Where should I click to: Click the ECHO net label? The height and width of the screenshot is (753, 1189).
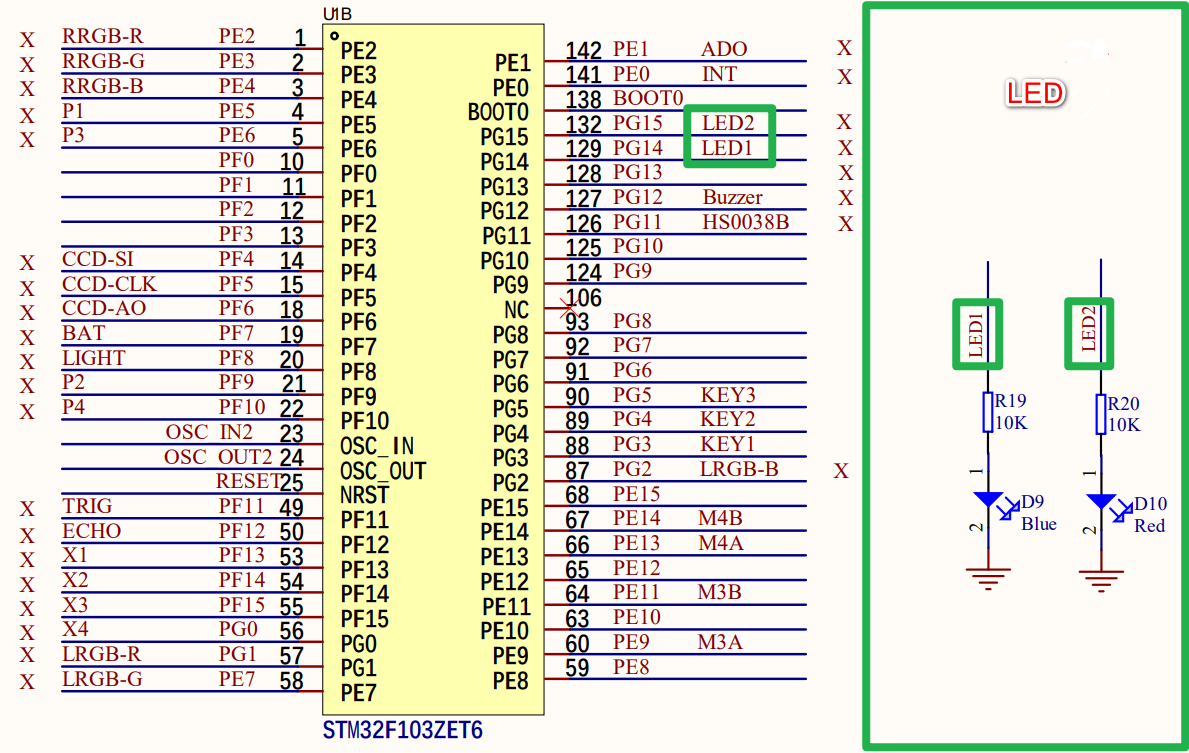click(91, 530)
